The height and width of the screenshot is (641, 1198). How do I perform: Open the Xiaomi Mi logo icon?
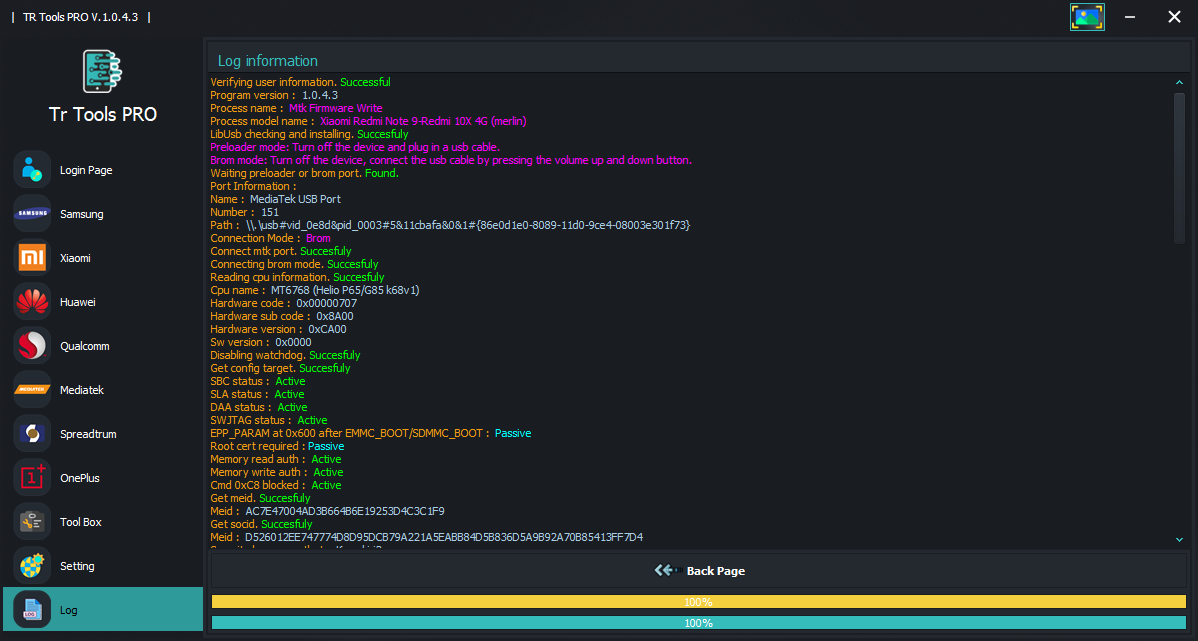click(x=32, y=258)
